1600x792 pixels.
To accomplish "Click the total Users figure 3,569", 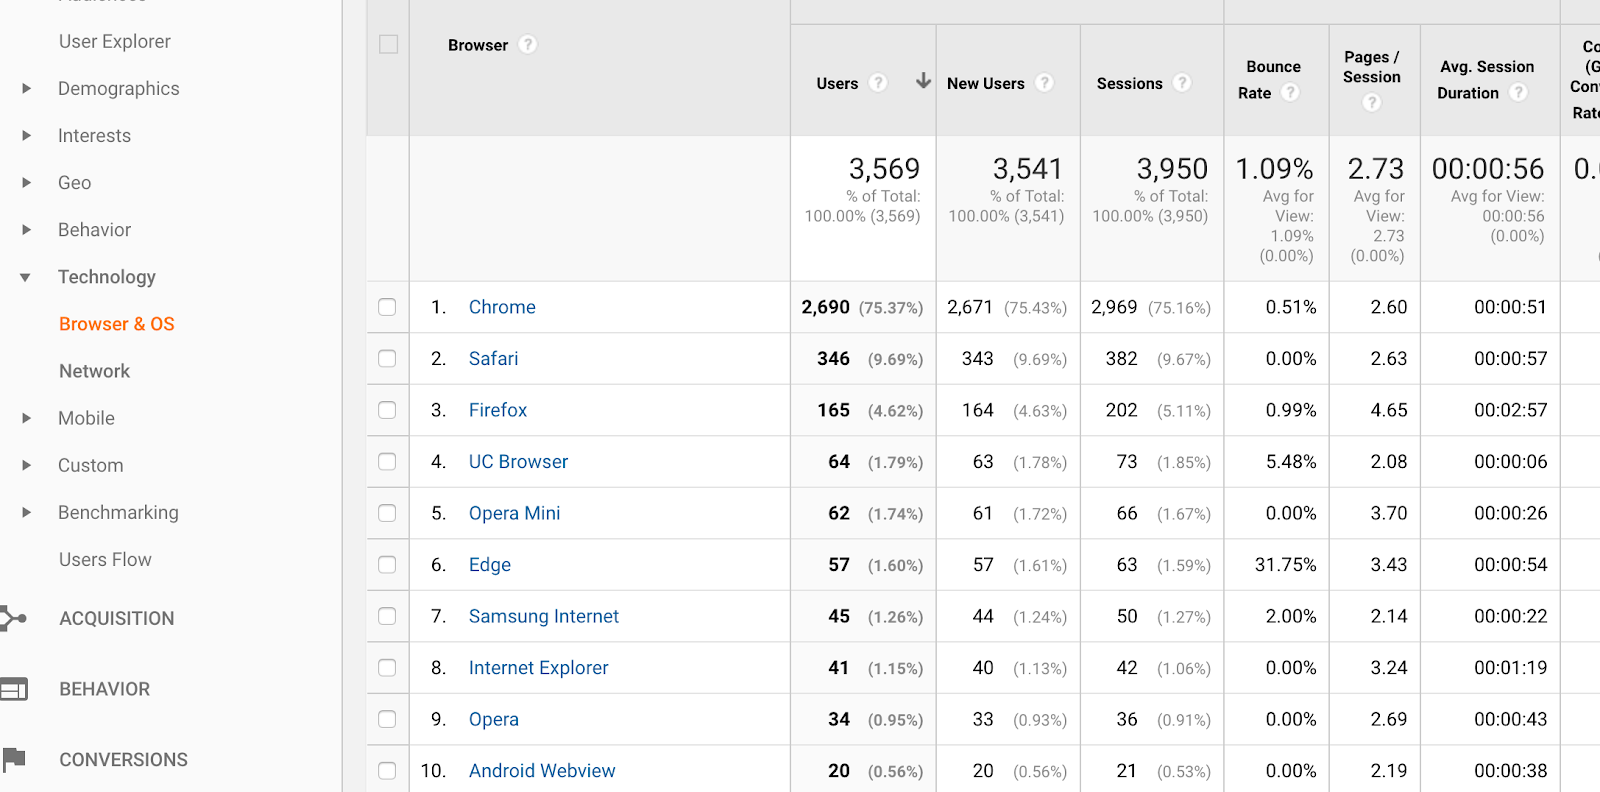I will coord(884,169).
